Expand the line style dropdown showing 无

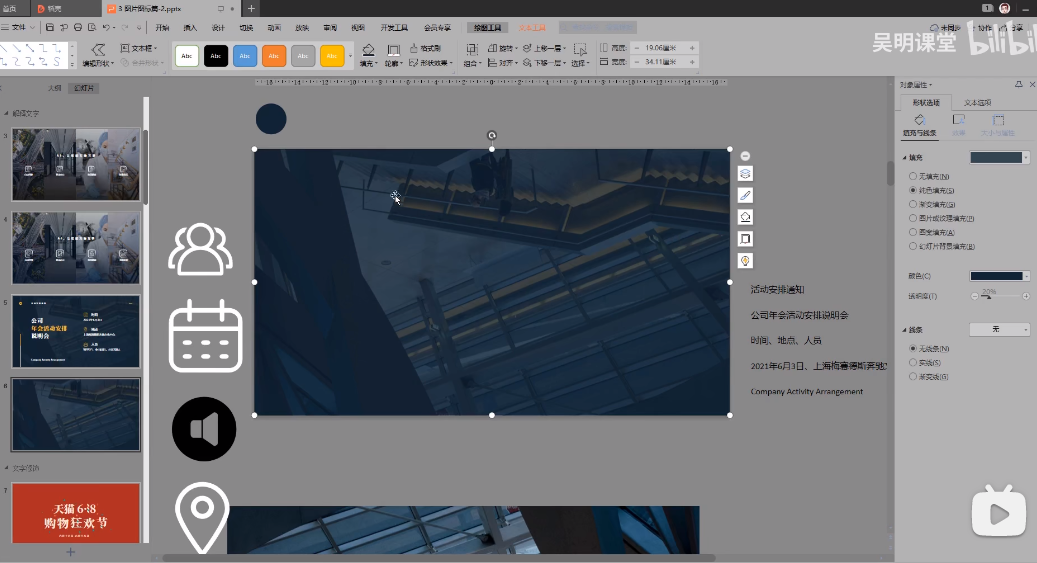point(1000,329)
